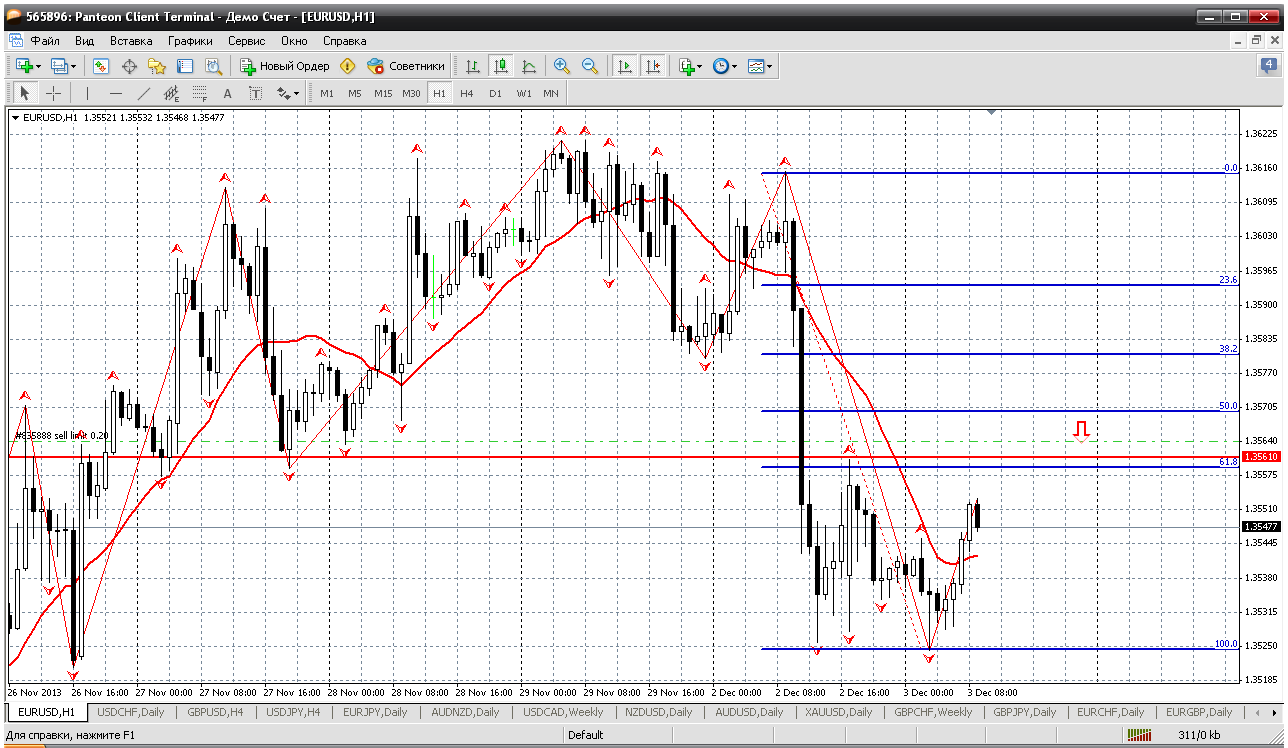Open the Navigator folder-star icon

pyautogui.click(x=157, y=66)
